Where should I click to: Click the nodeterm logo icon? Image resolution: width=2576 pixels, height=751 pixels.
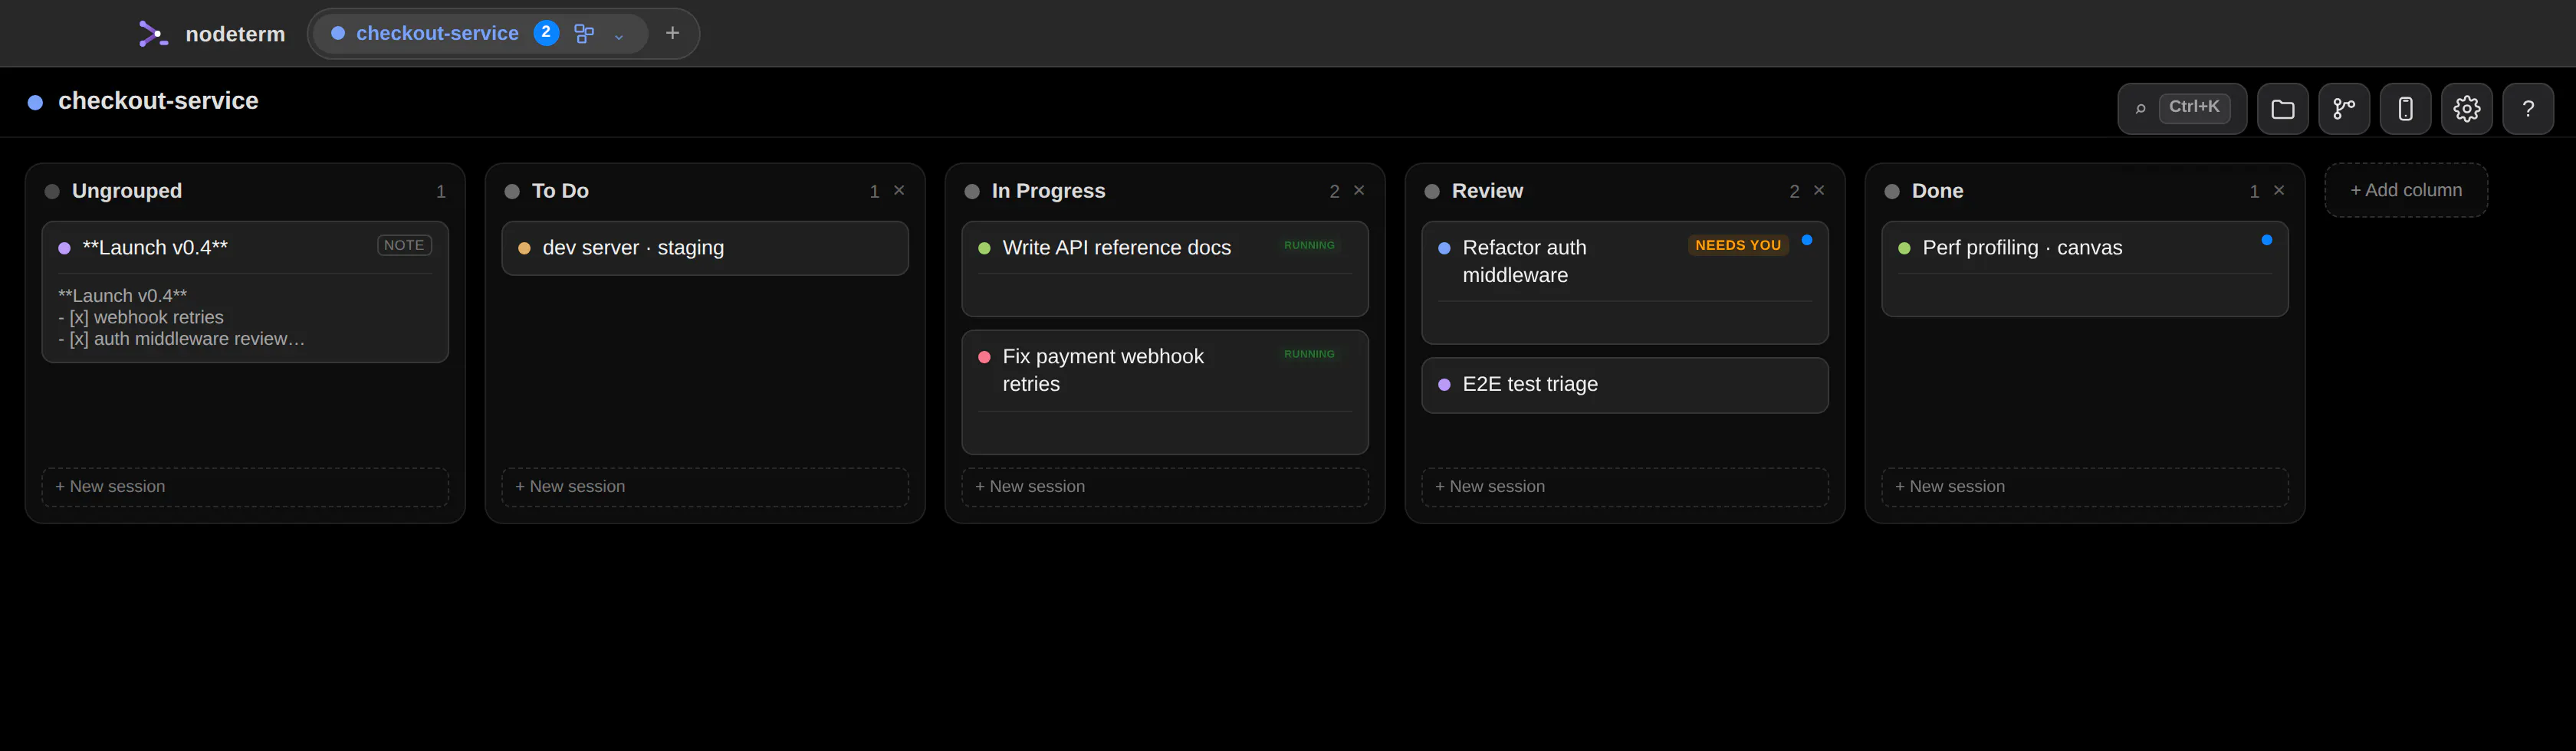[x=152, y=34]
